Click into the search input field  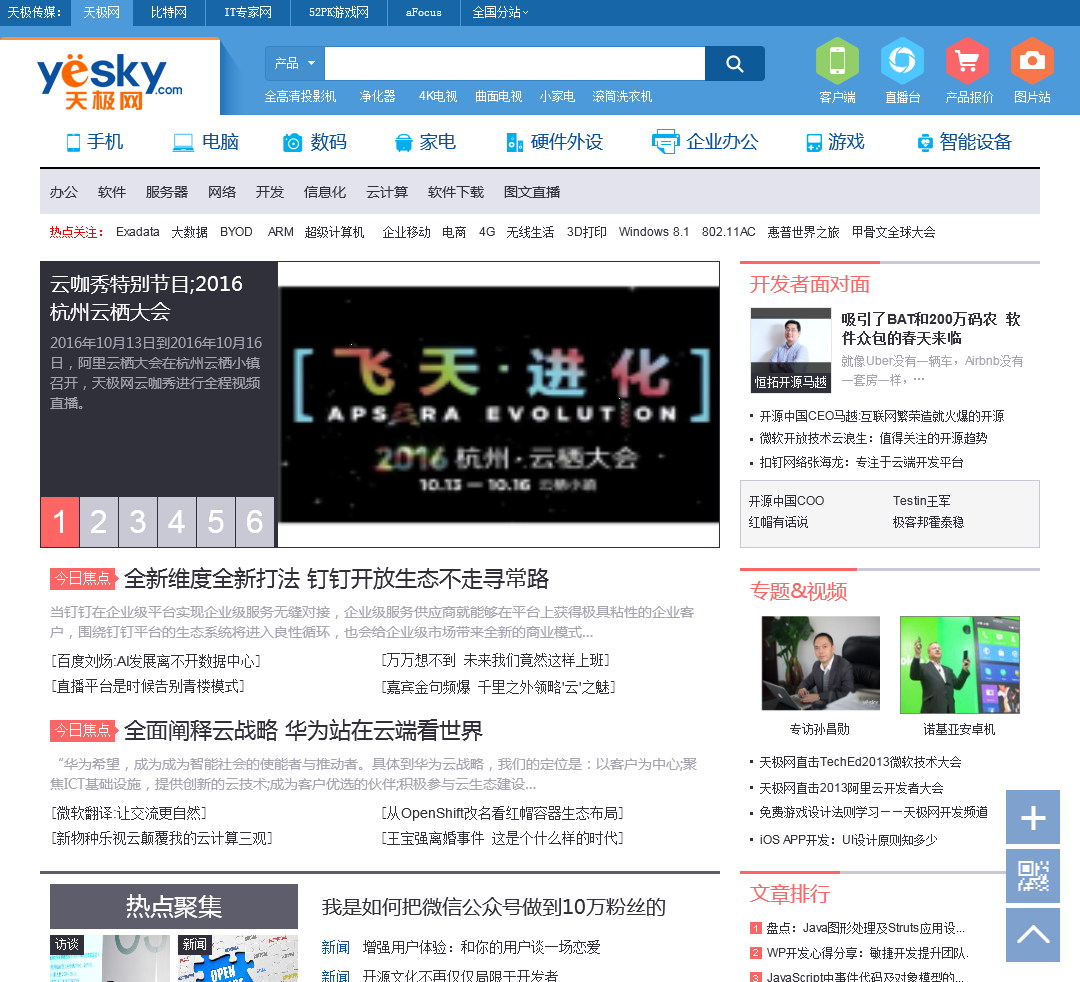pyautogui.click(x=515, y=63)
